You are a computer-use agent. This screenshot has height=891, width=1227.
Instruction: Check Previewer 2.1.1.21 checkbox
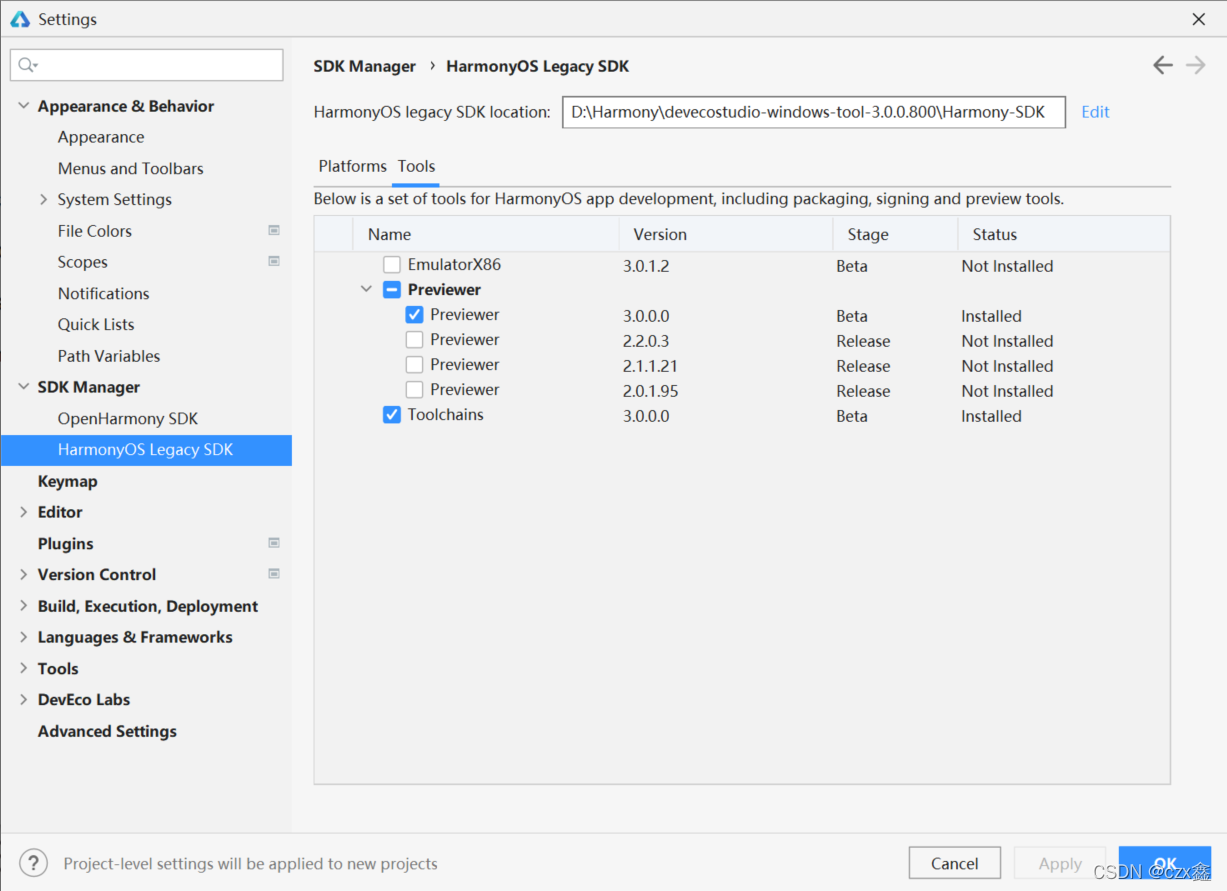pyautogui.click(x=415, y=365)
